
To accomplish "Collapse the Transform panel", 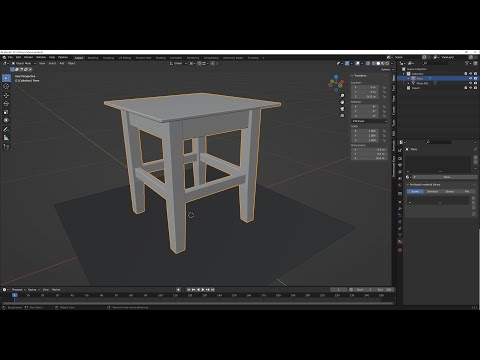I will (359, 76).
